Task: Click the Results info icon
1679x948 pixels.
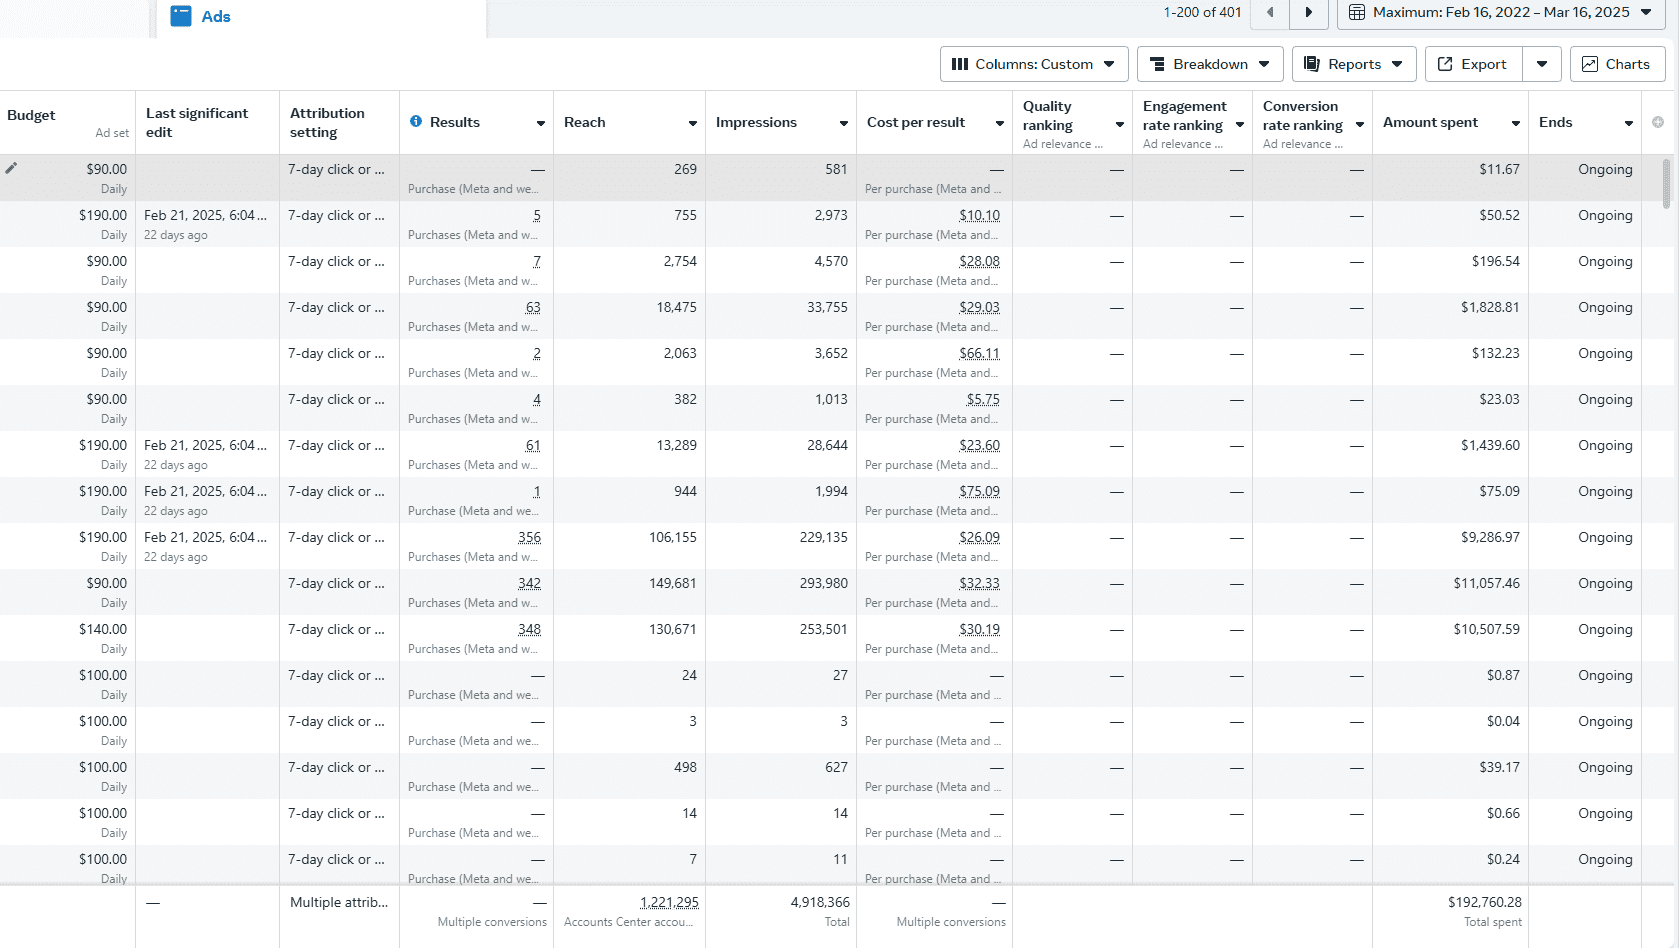Action: (x=416, y=122)
